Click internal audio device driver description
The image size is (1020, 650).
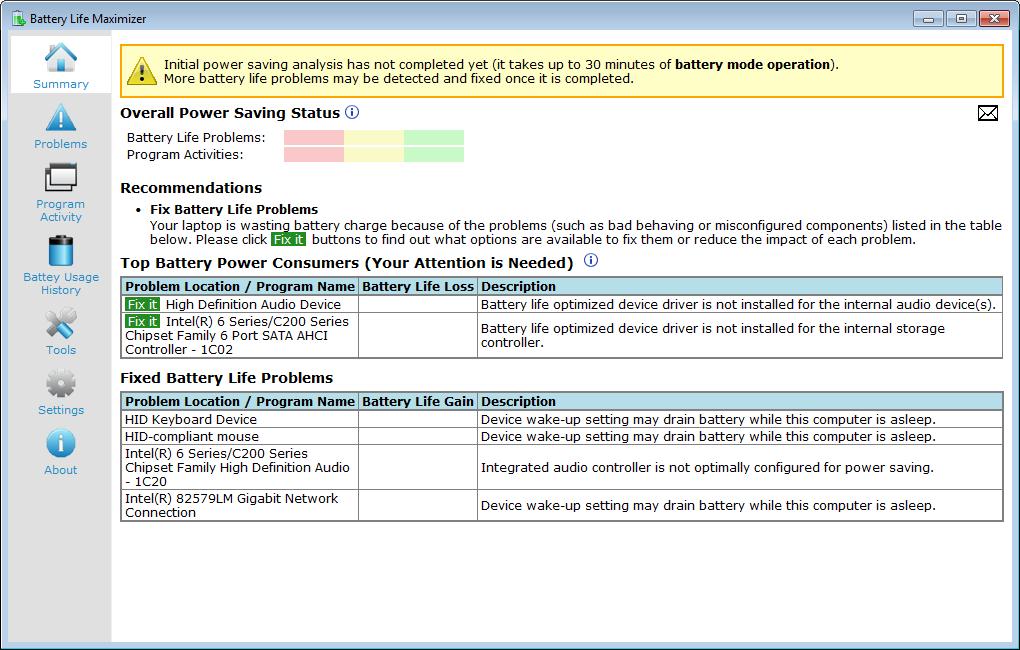click(x=738, y=304)
